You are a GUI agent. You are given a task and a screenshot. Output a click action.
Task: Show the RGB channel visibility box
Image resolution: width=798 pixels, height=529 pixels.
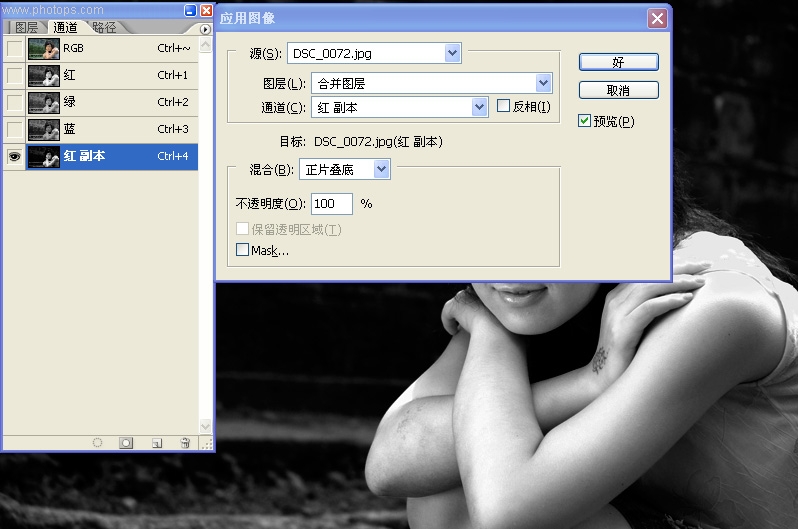15,48
